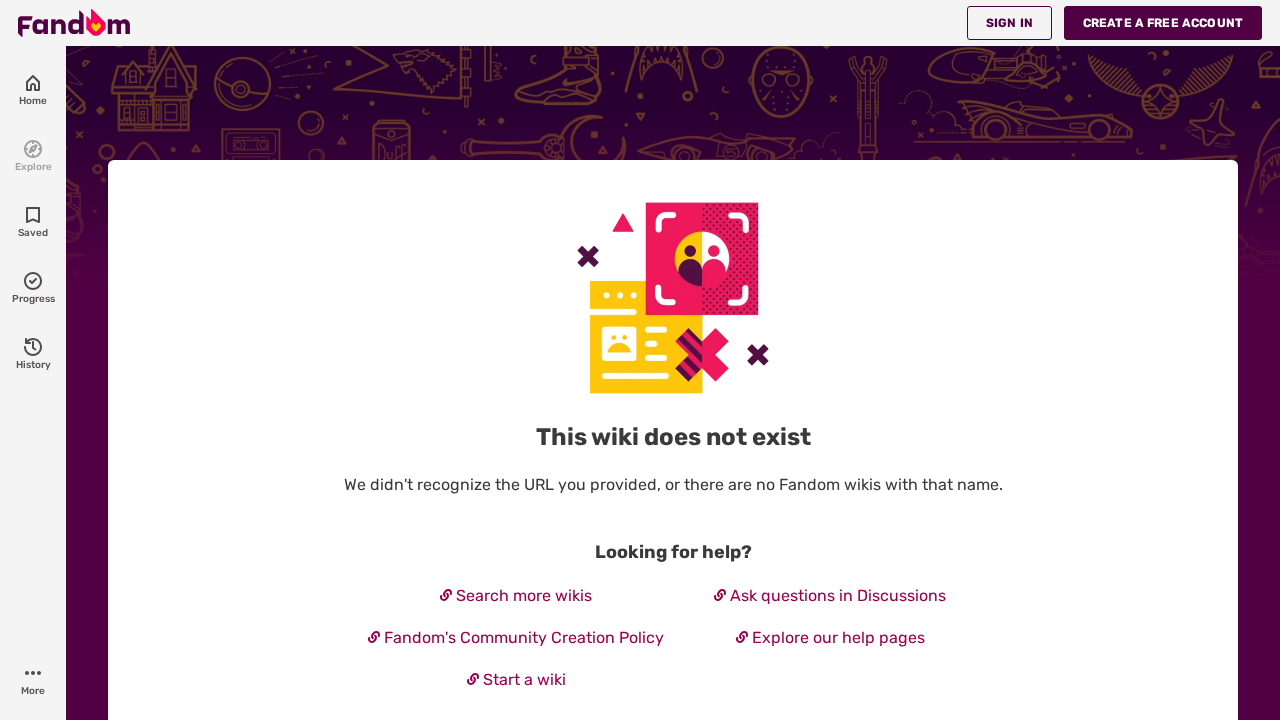Open the Fandom logo homepage
Viewport: 1280px width, 720px height.
74,23
